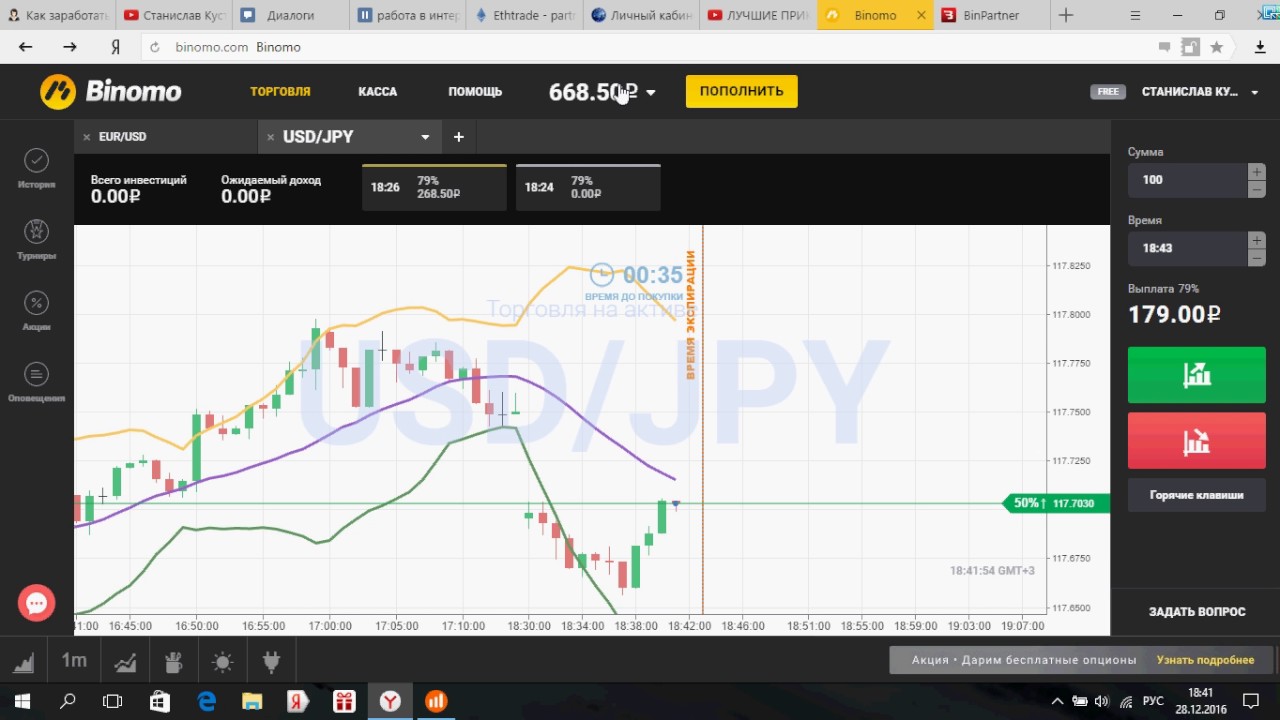
Task: Open the drawing tools hand icon
Action: click(x=173, y=662)
